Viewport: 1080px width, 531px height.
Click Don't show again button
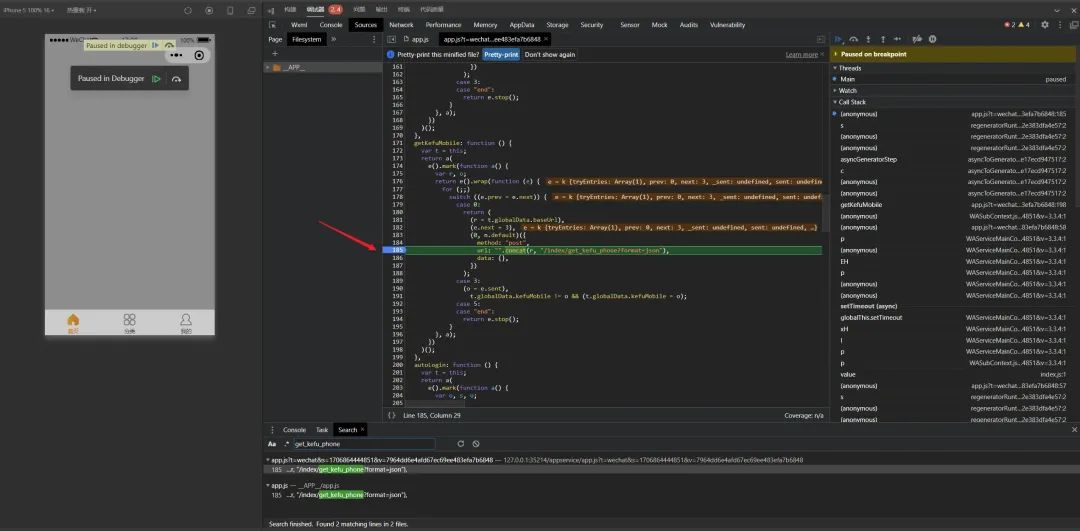coord(550,54)
